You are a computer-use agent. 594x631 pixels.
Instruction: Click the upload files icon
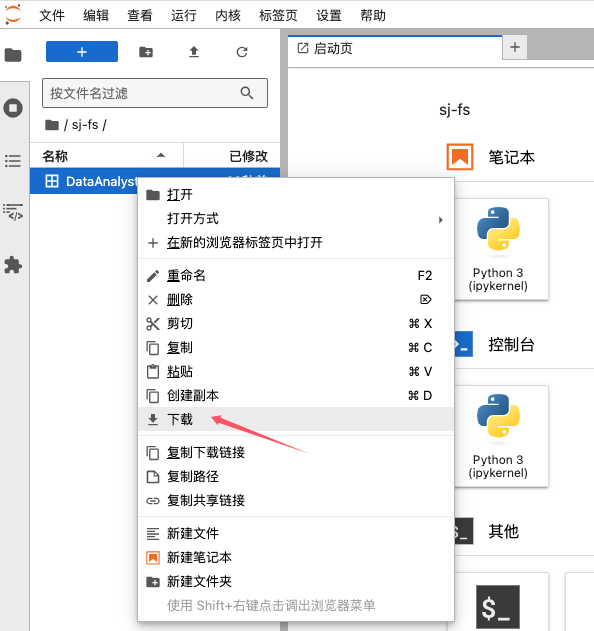(194, 52)
